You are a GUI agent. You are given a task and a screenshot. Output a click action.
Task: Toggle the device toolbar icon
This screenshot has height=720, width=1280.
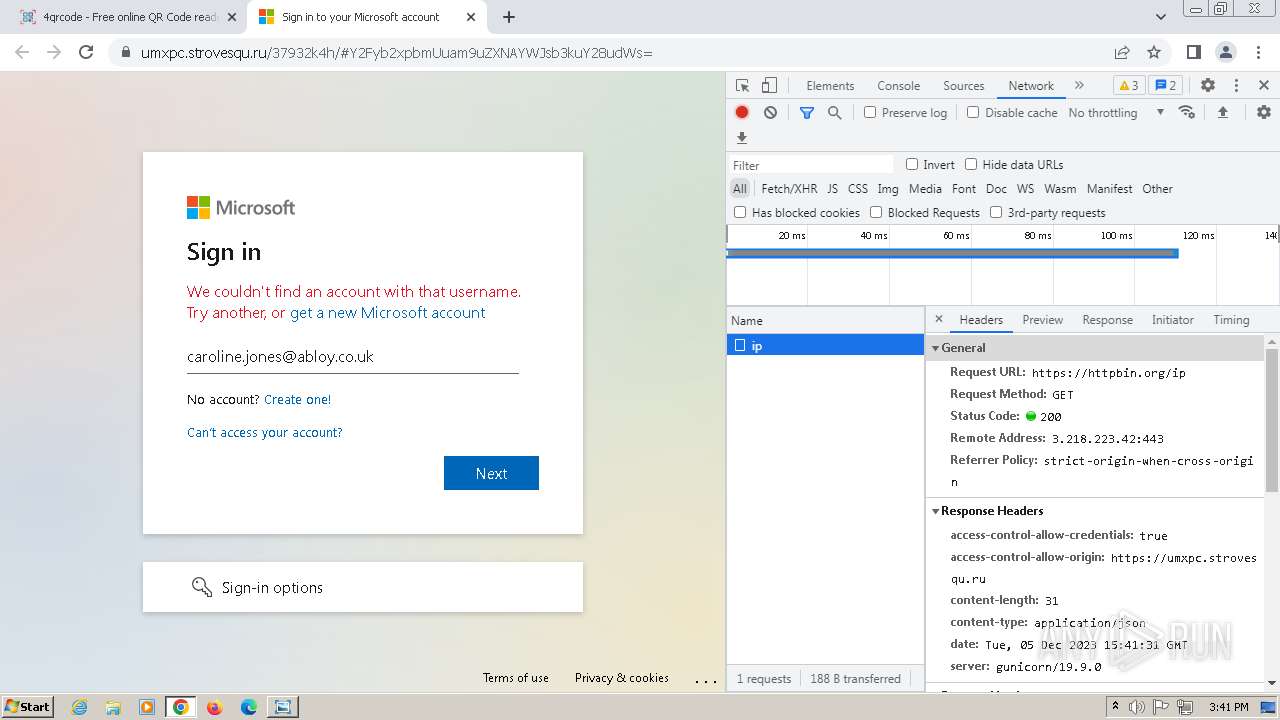tap(769, 86)
